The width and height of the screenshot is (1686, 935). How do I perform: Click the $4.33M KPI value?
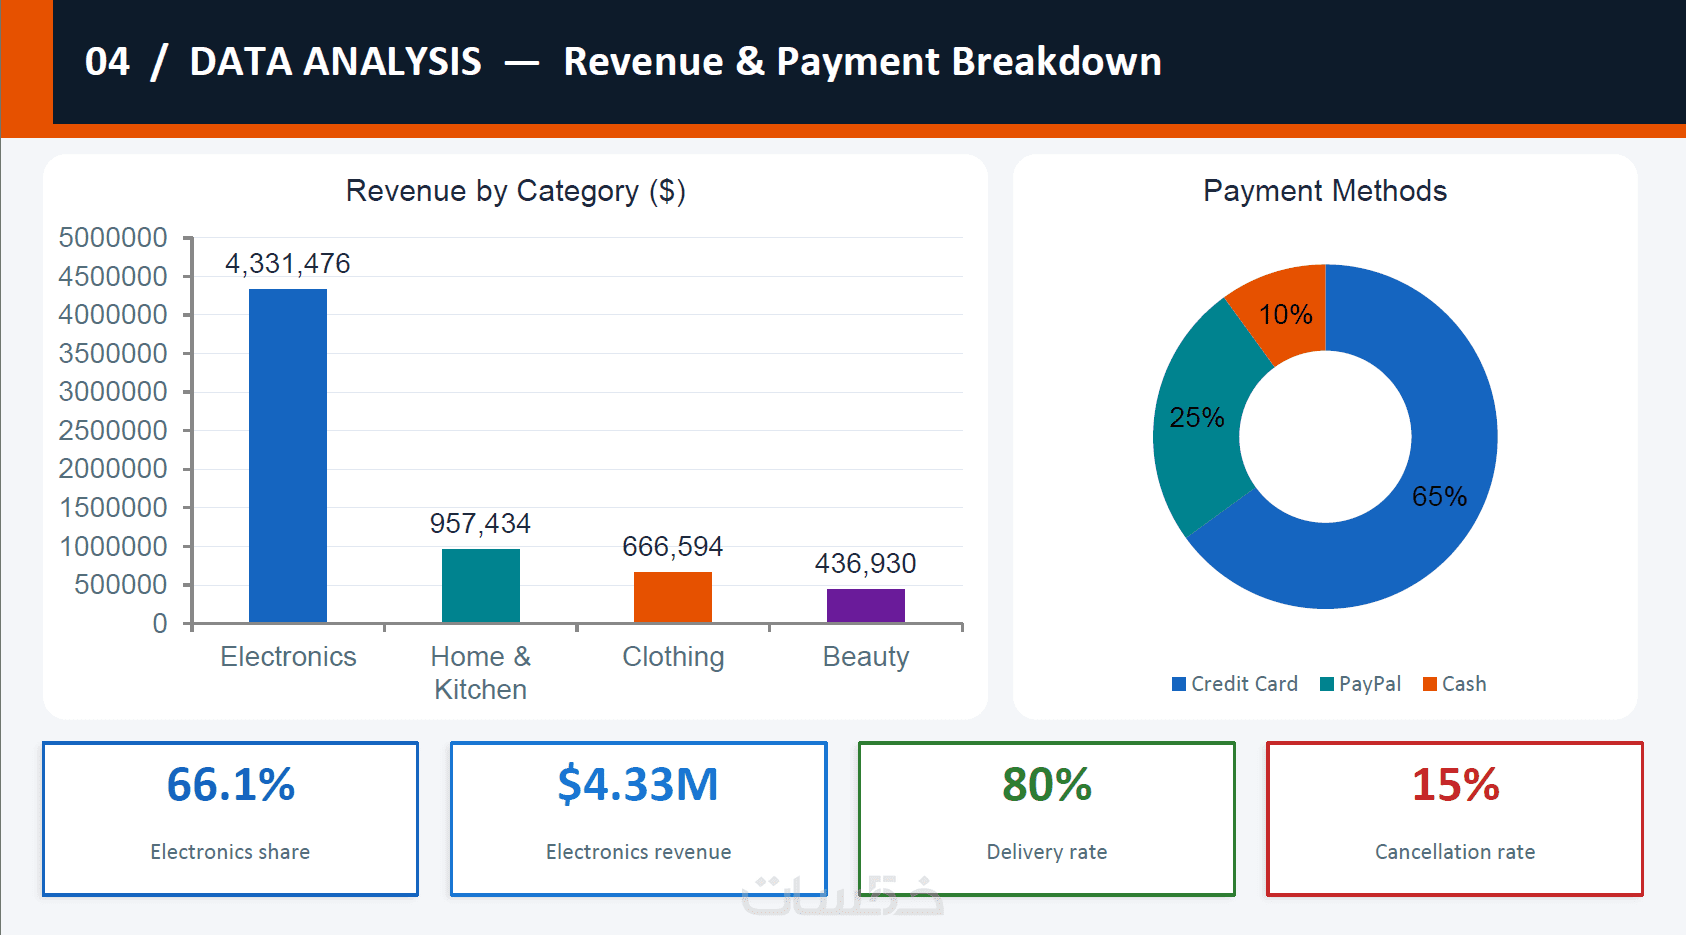638,785
